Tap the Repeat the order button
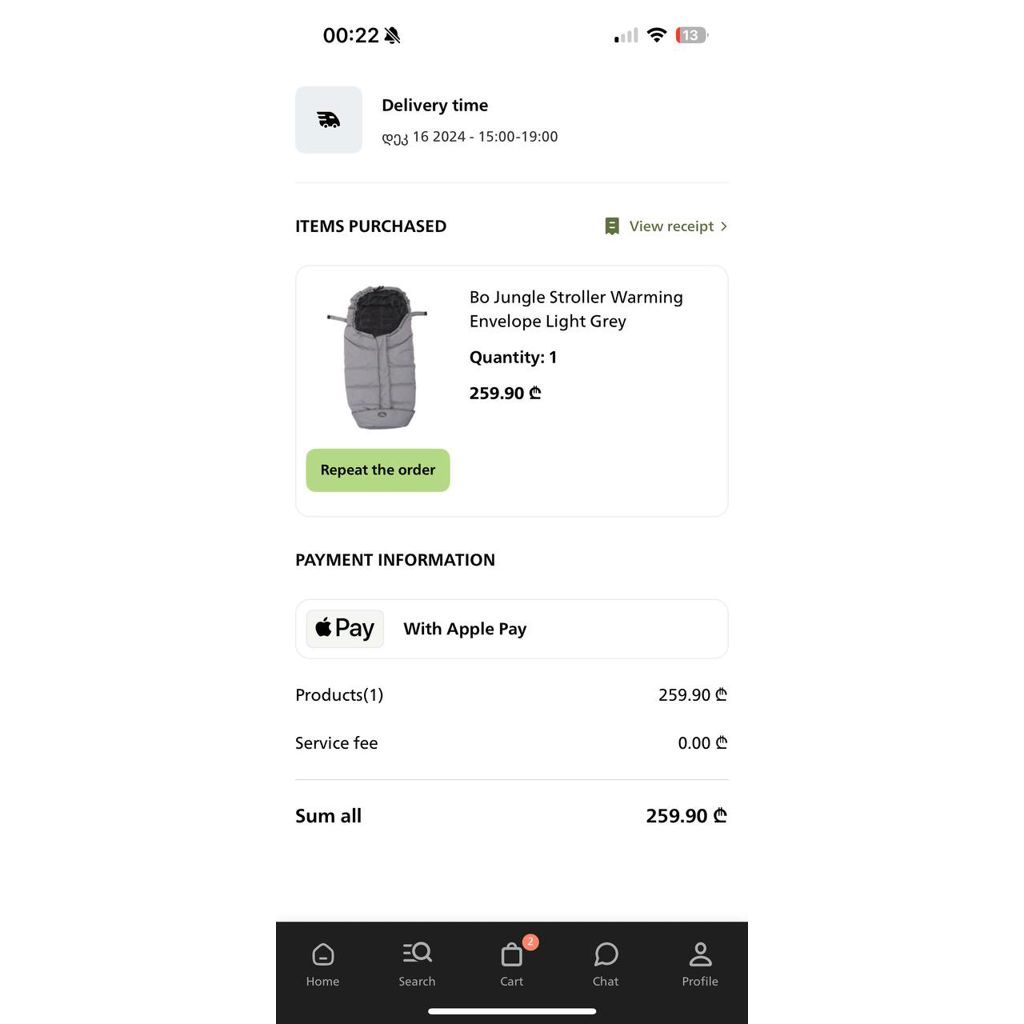Viewport: 1024px width, 1024px height. coord(377,470)
